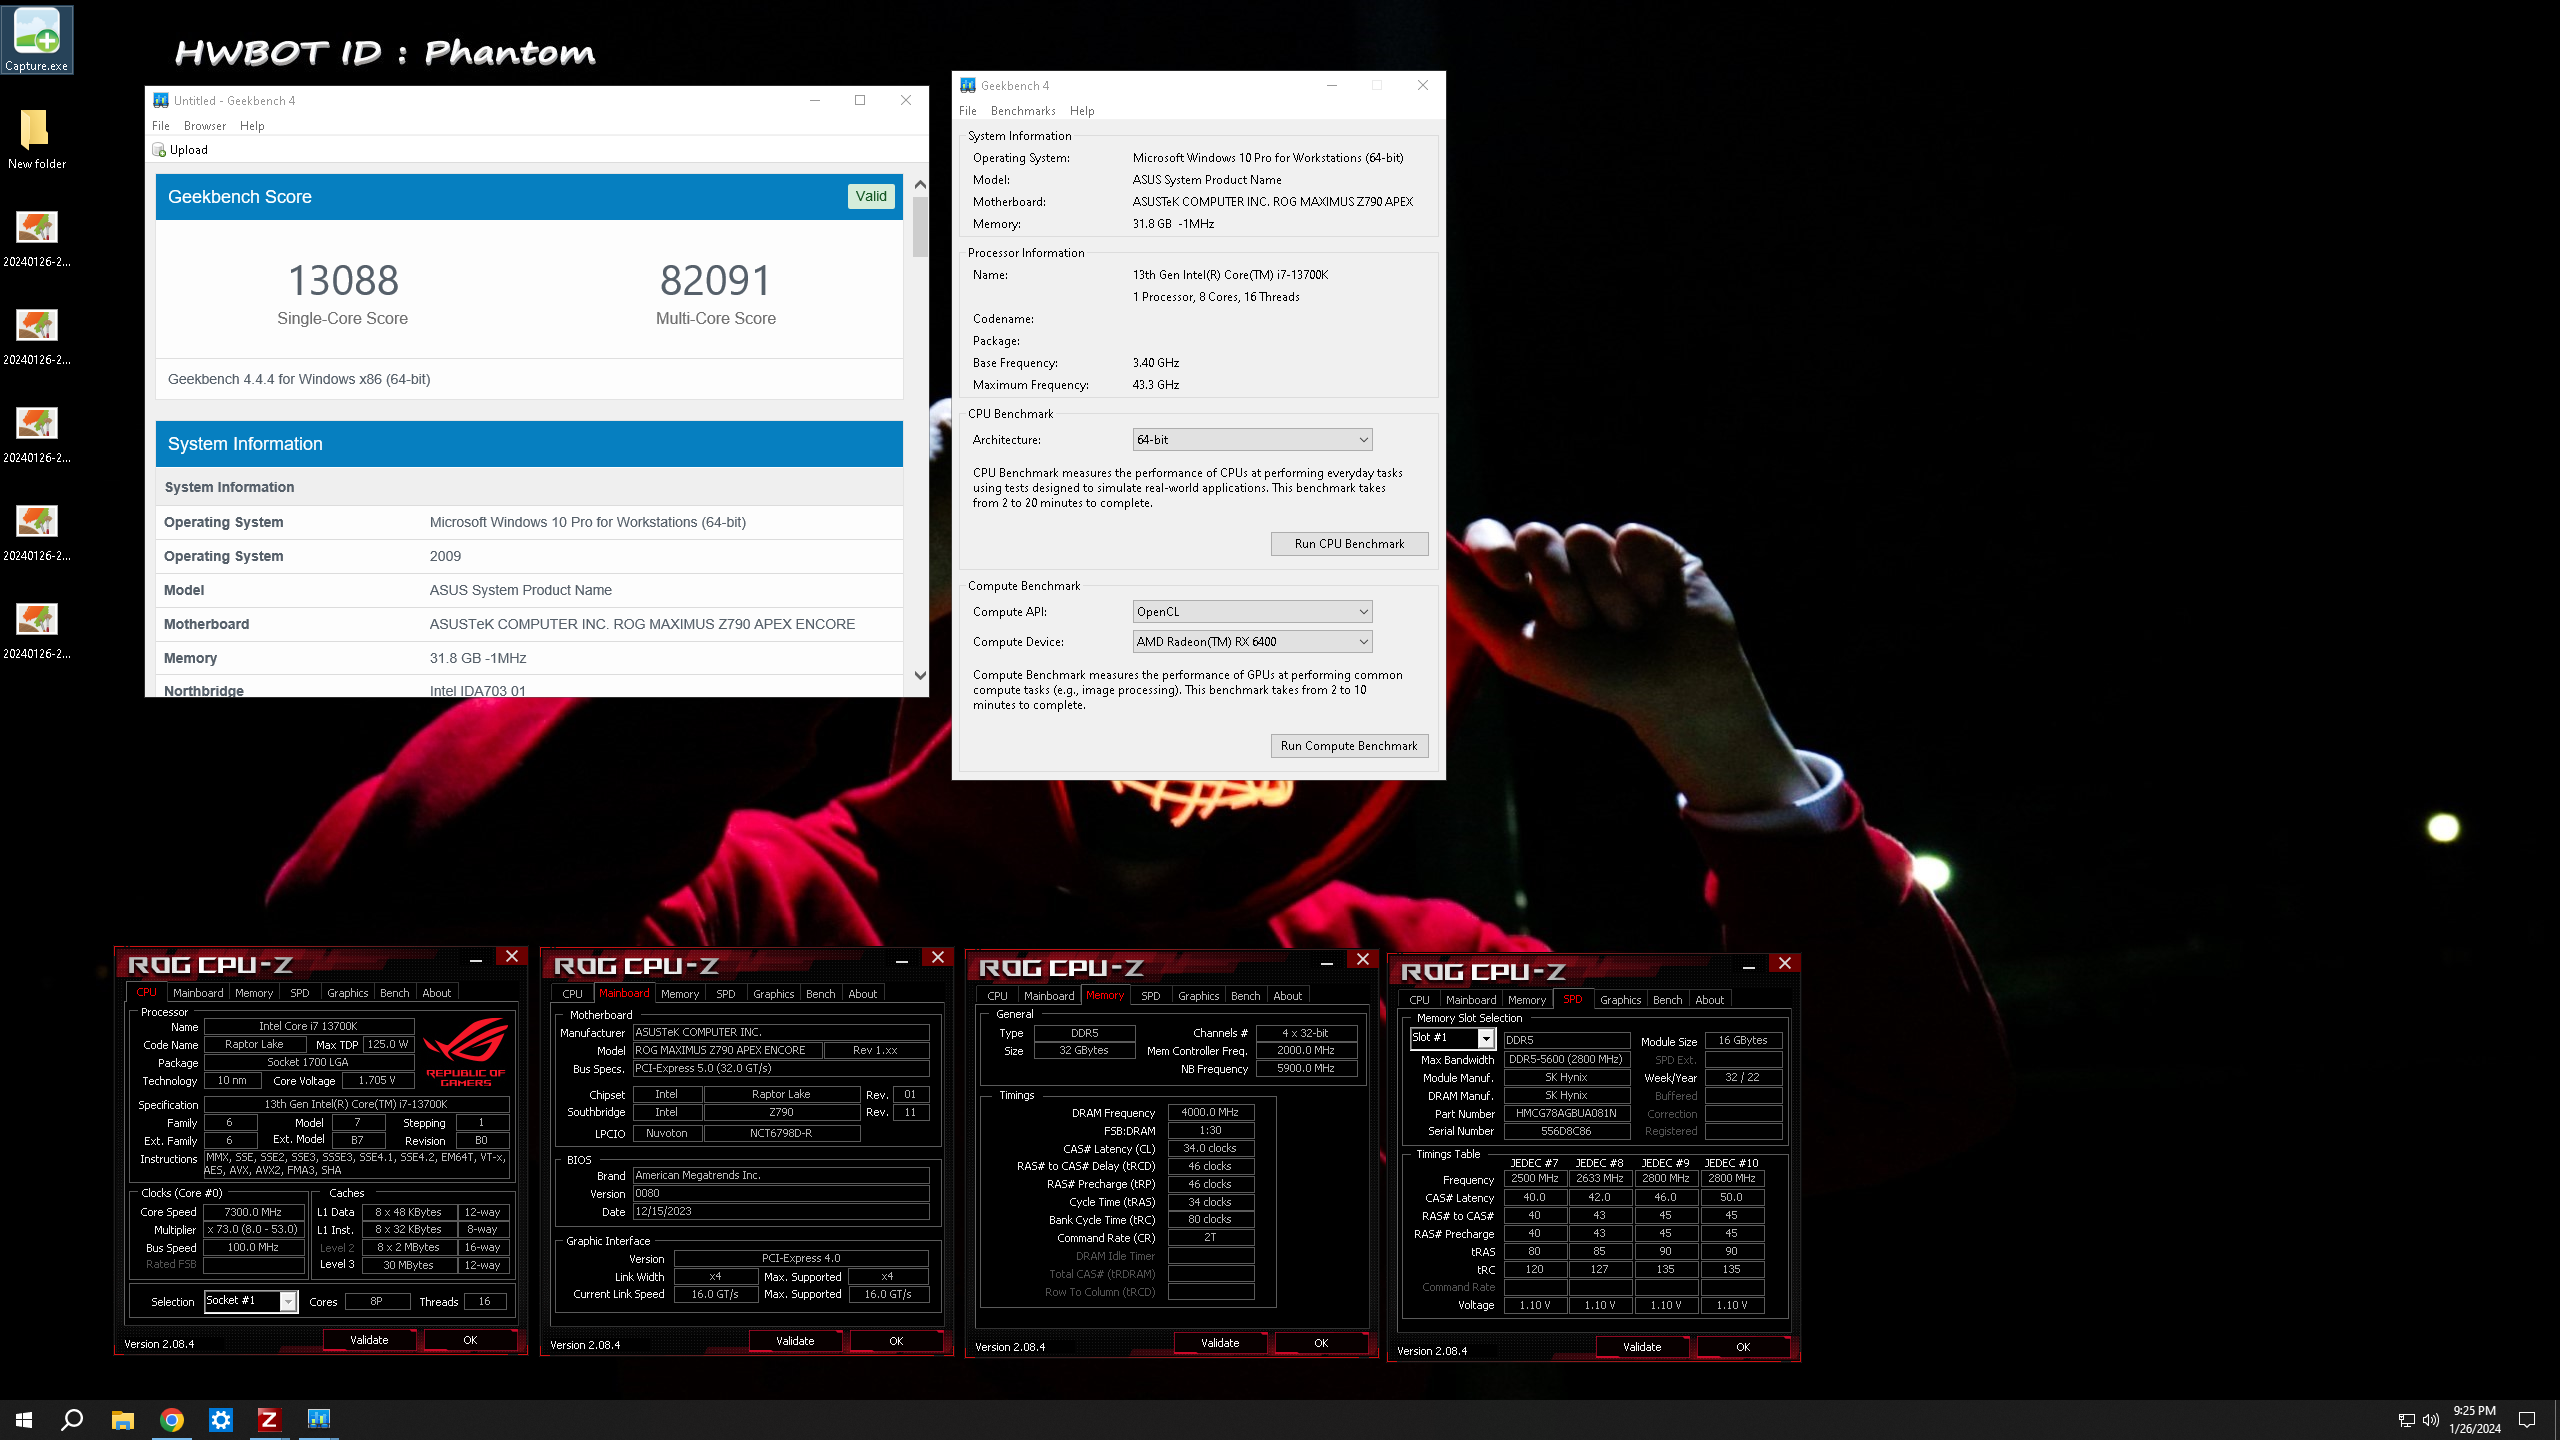
Task: Open the settings gear taskbar icon
Action: click(220, 1419)
